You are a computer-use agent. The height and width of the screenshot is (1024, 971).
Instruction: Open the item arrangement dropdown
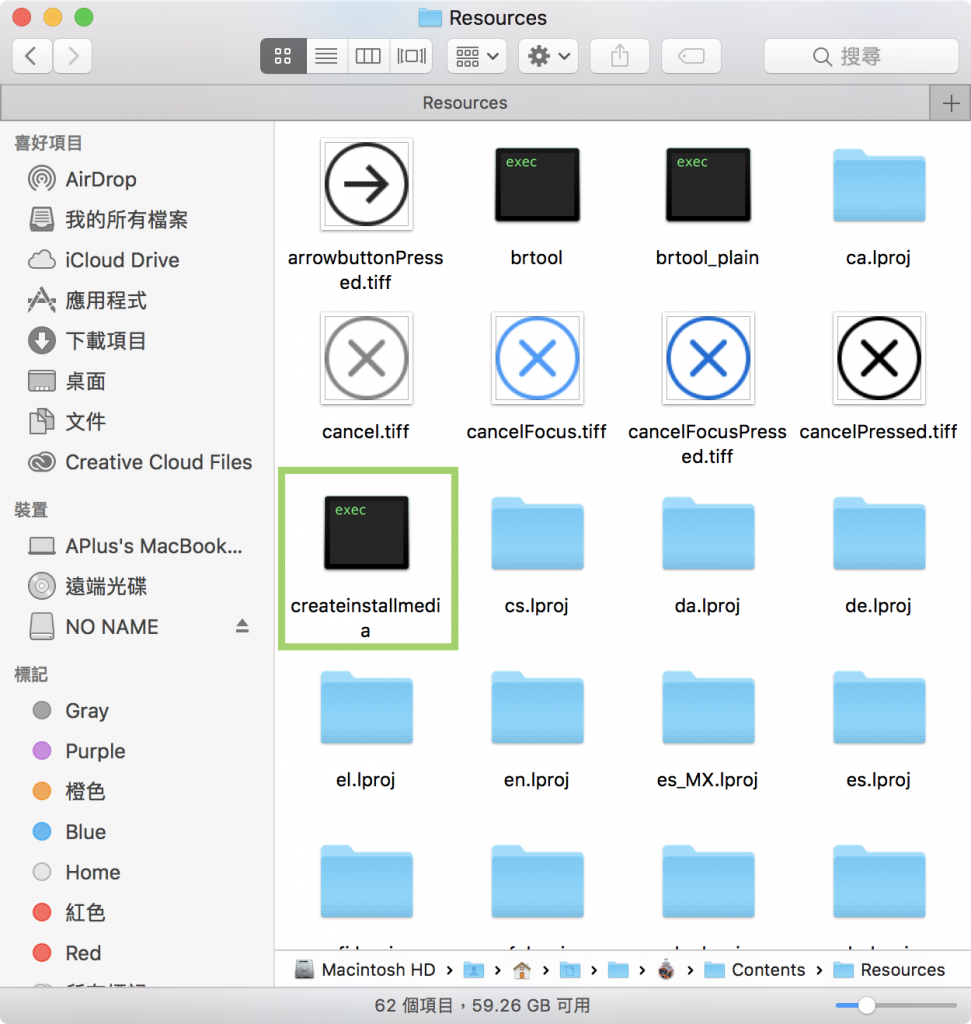click(x=477, y=56)
